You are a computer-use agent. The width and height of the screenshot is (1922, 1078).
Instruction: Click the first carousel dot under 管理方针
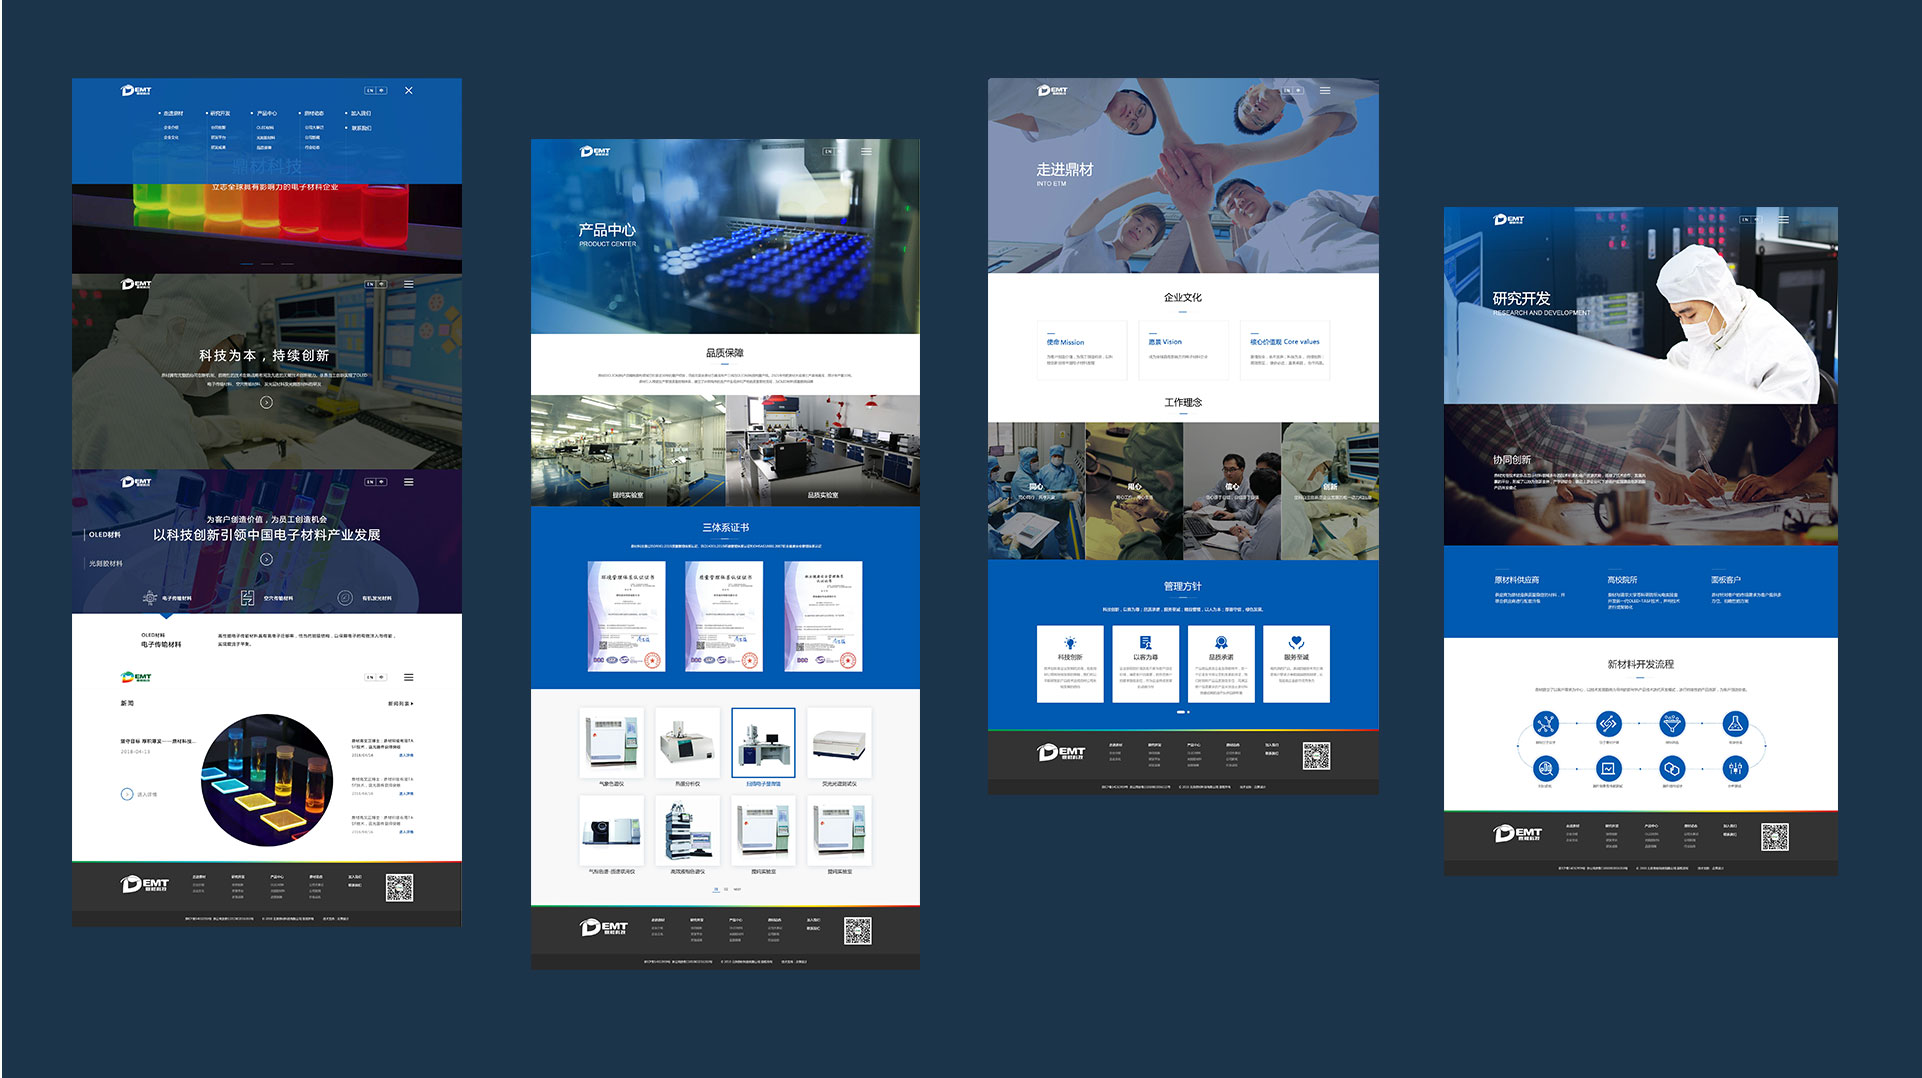1180,712
